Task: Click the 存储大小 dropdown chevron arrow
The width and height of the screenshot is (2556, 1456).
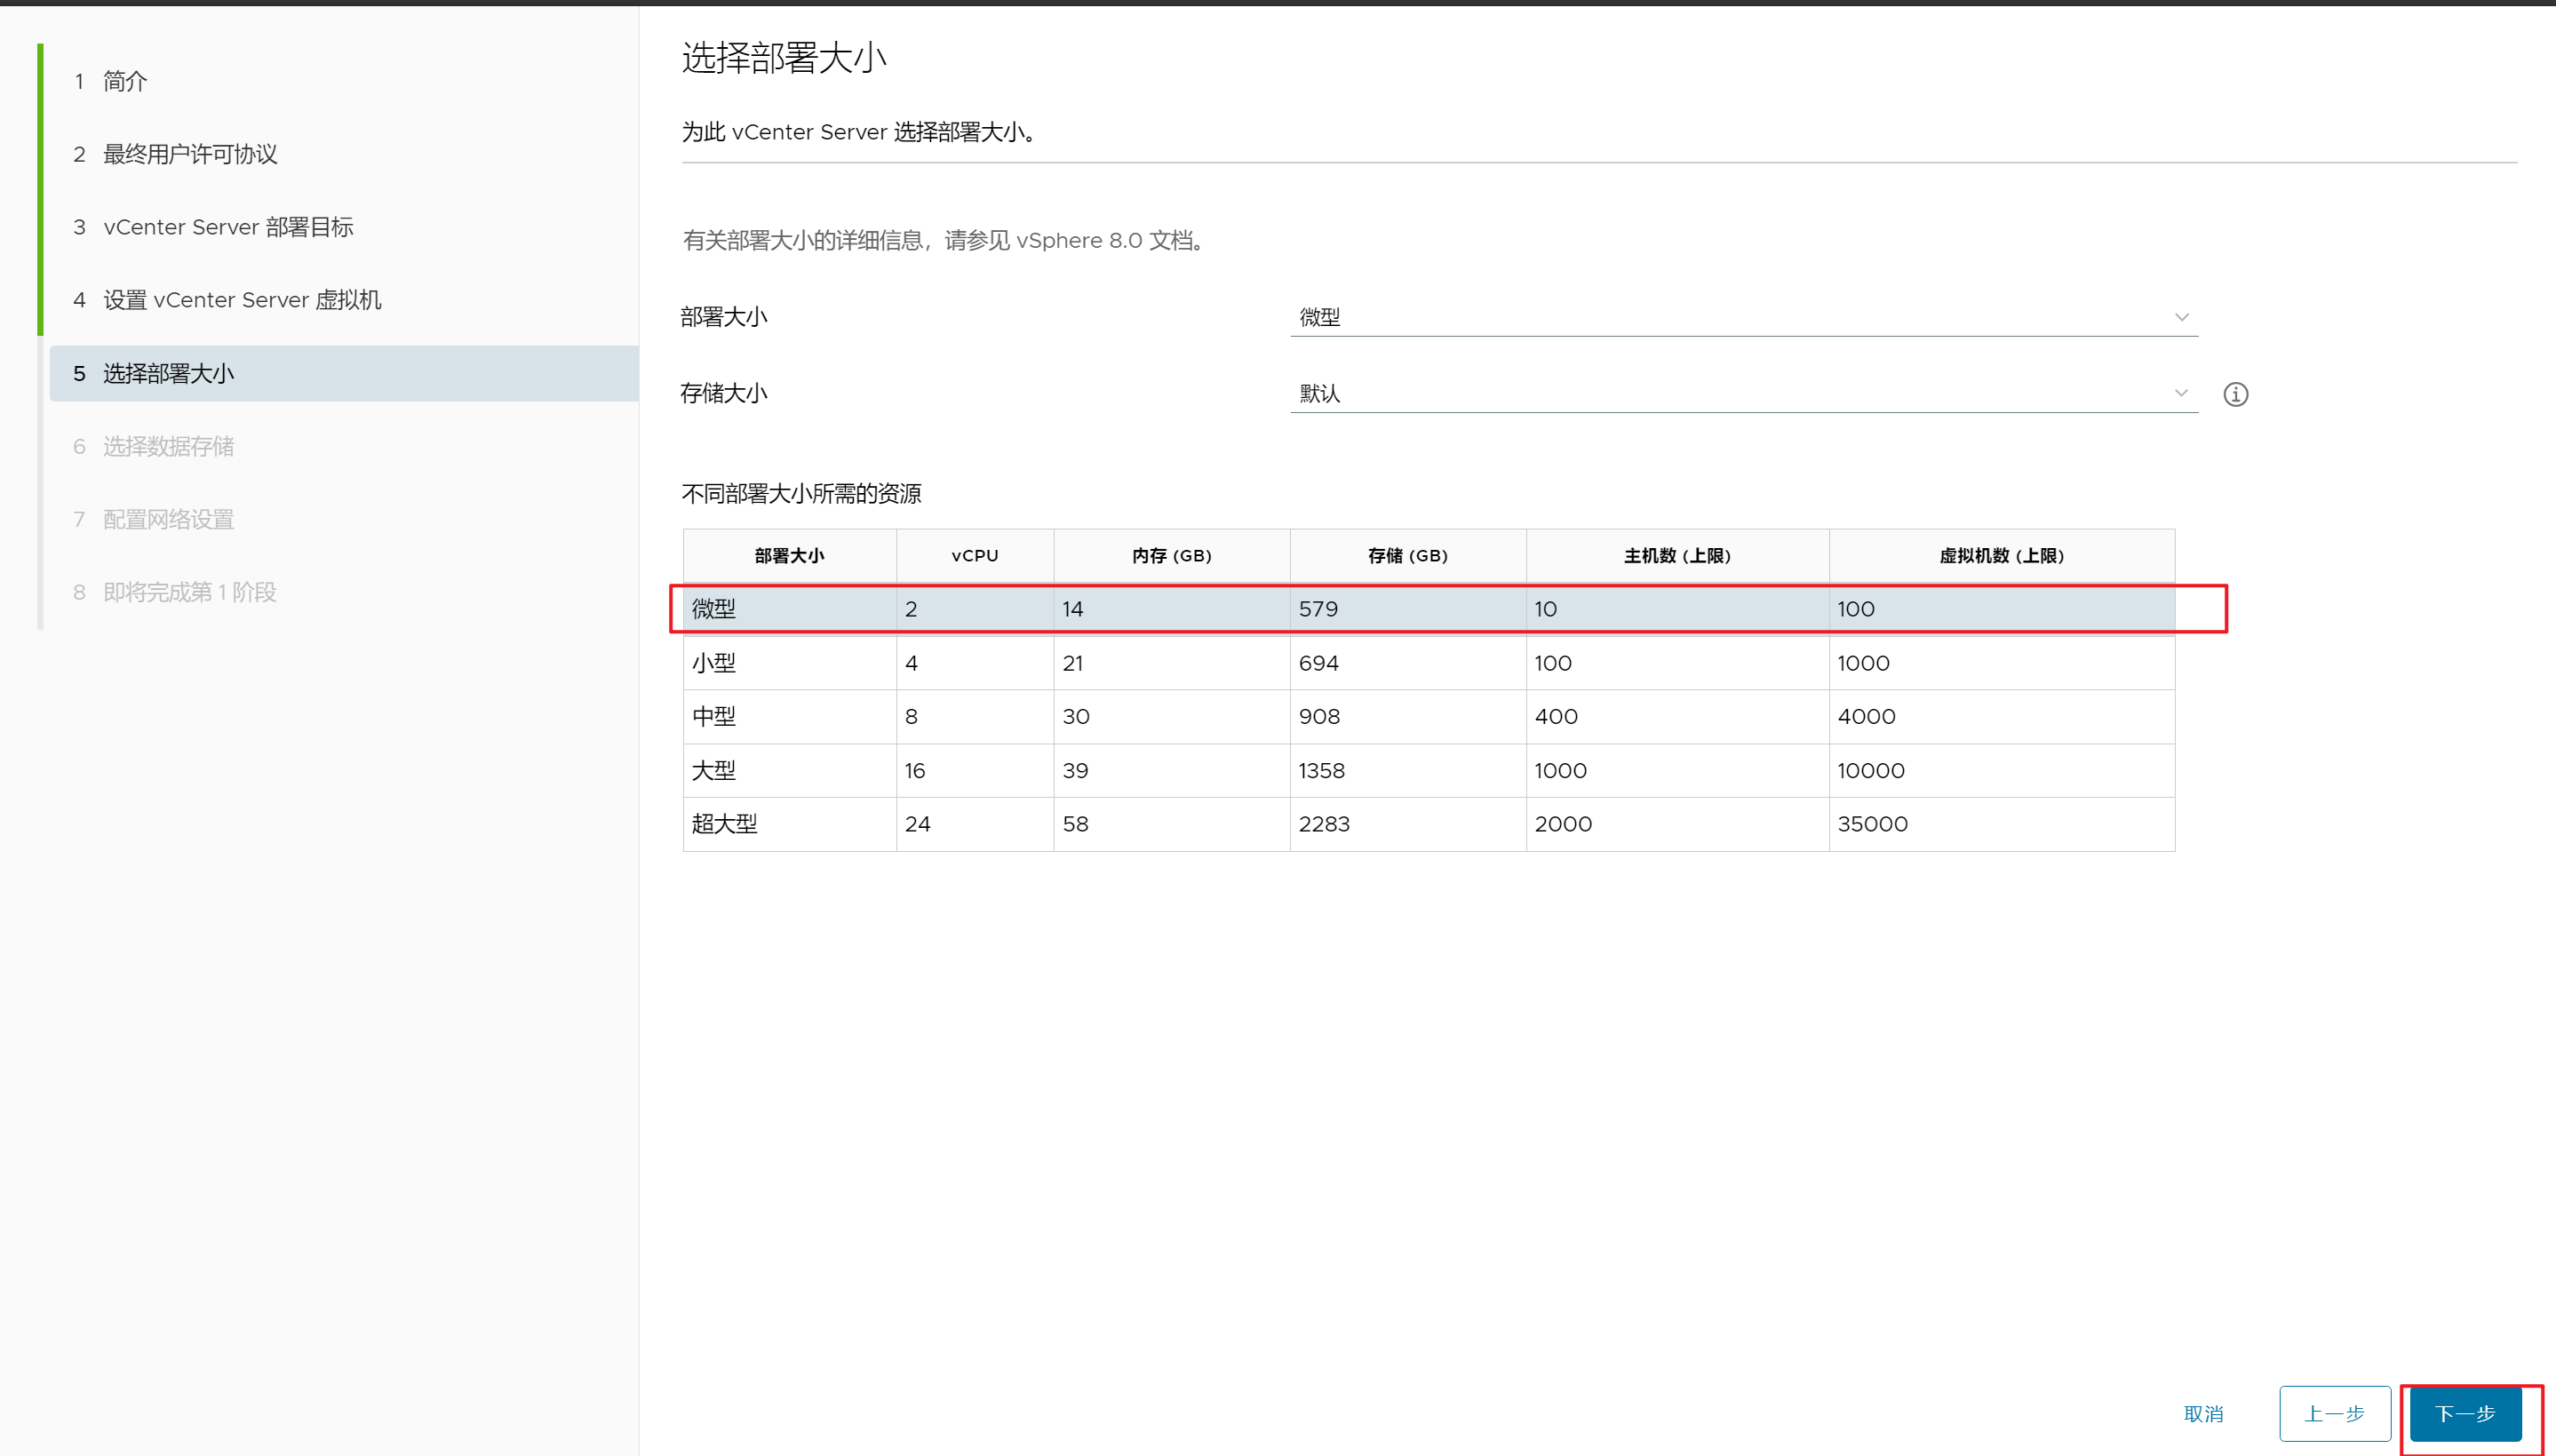Action: click(x=2181, y=393)
